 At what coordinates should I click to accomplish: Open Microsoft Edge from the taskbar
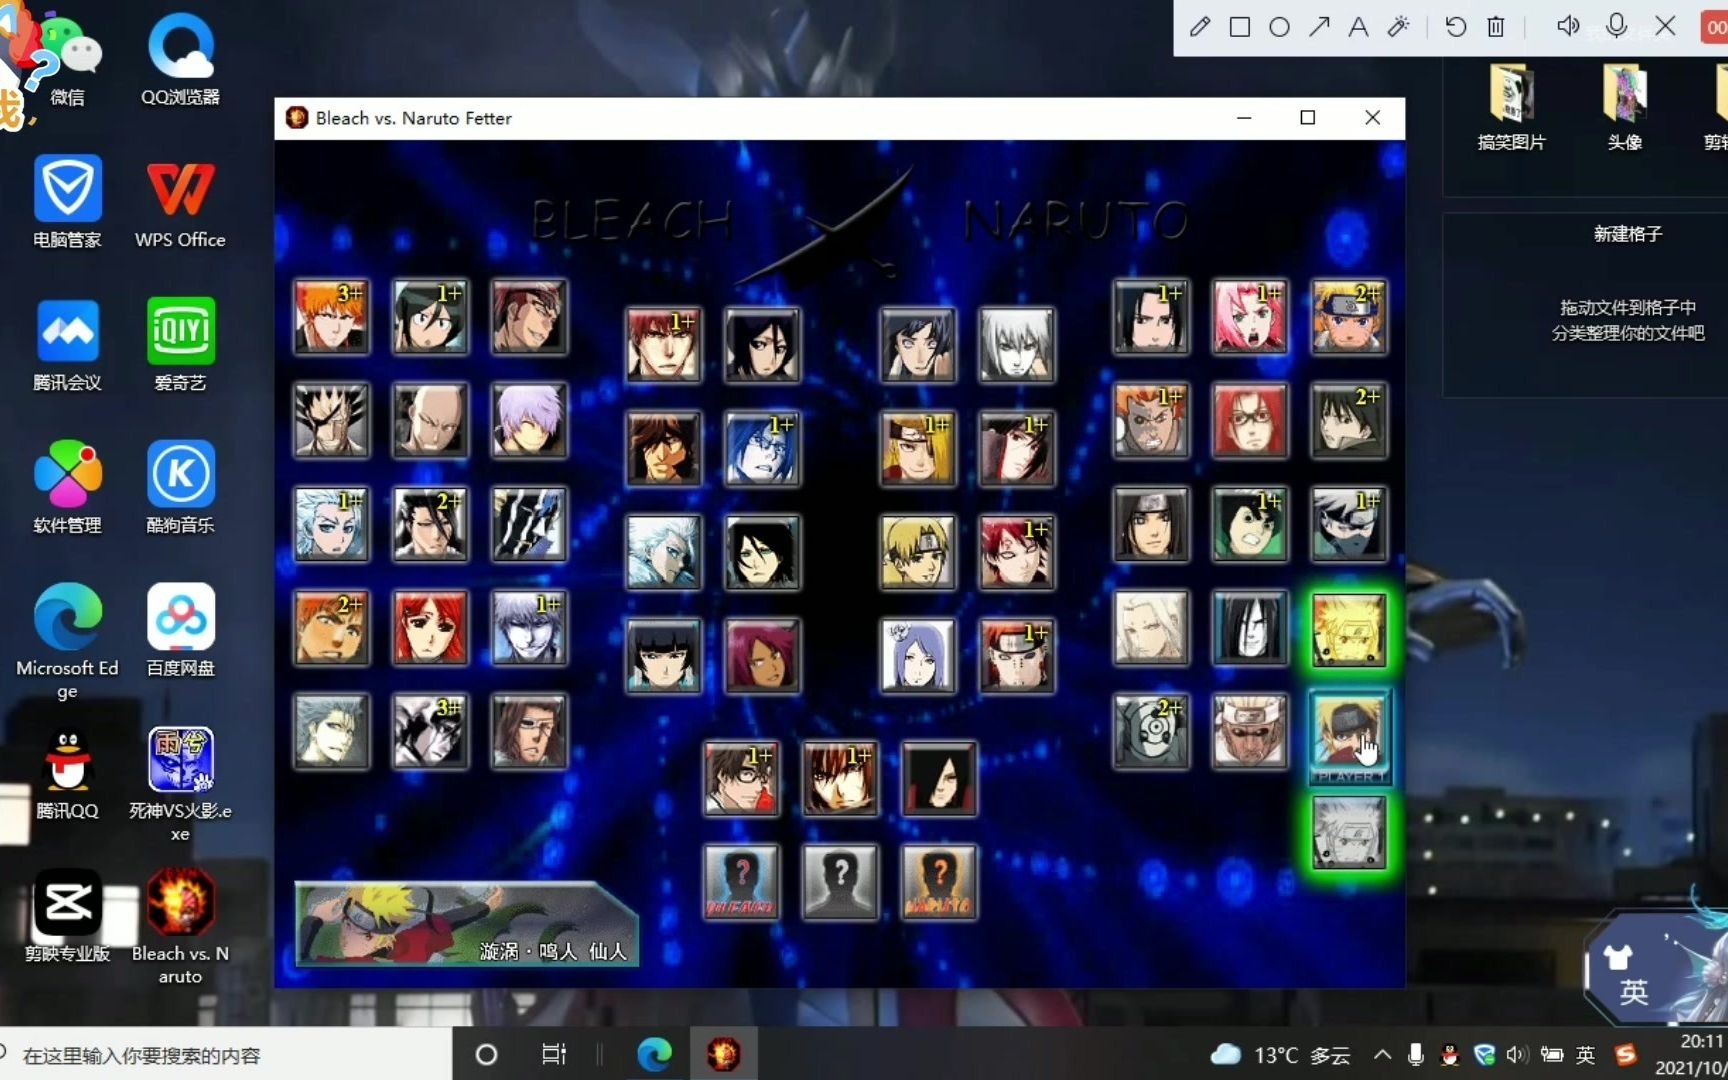[x=655, y=1055]
